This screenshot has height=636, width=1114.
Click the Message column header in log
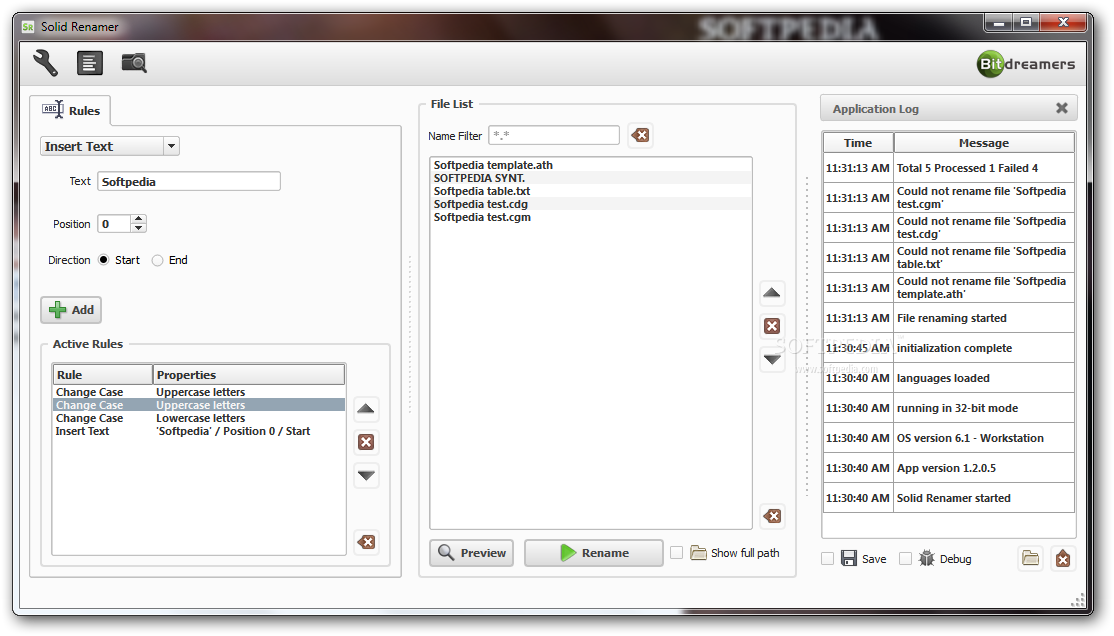[984, 143]
